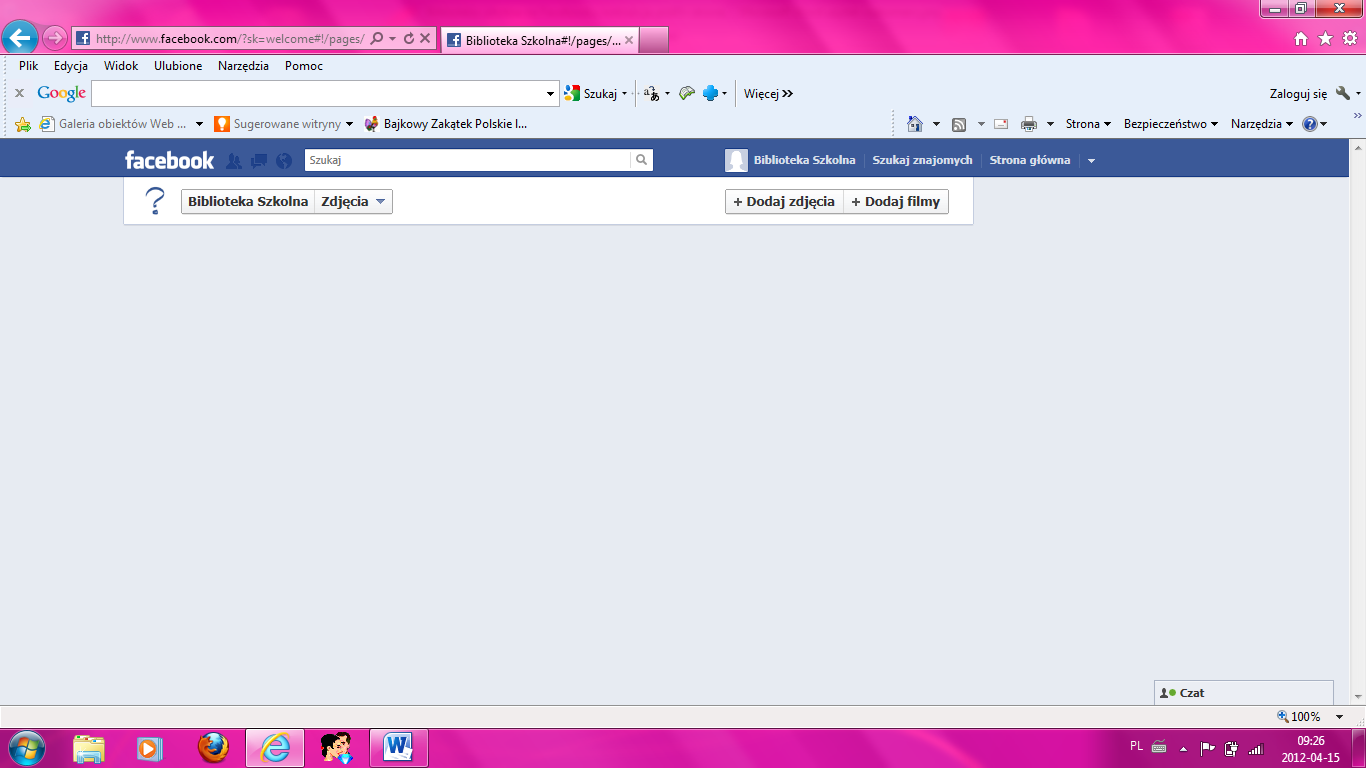Click the Google logo on the toolbar

[x=62, y=93]
